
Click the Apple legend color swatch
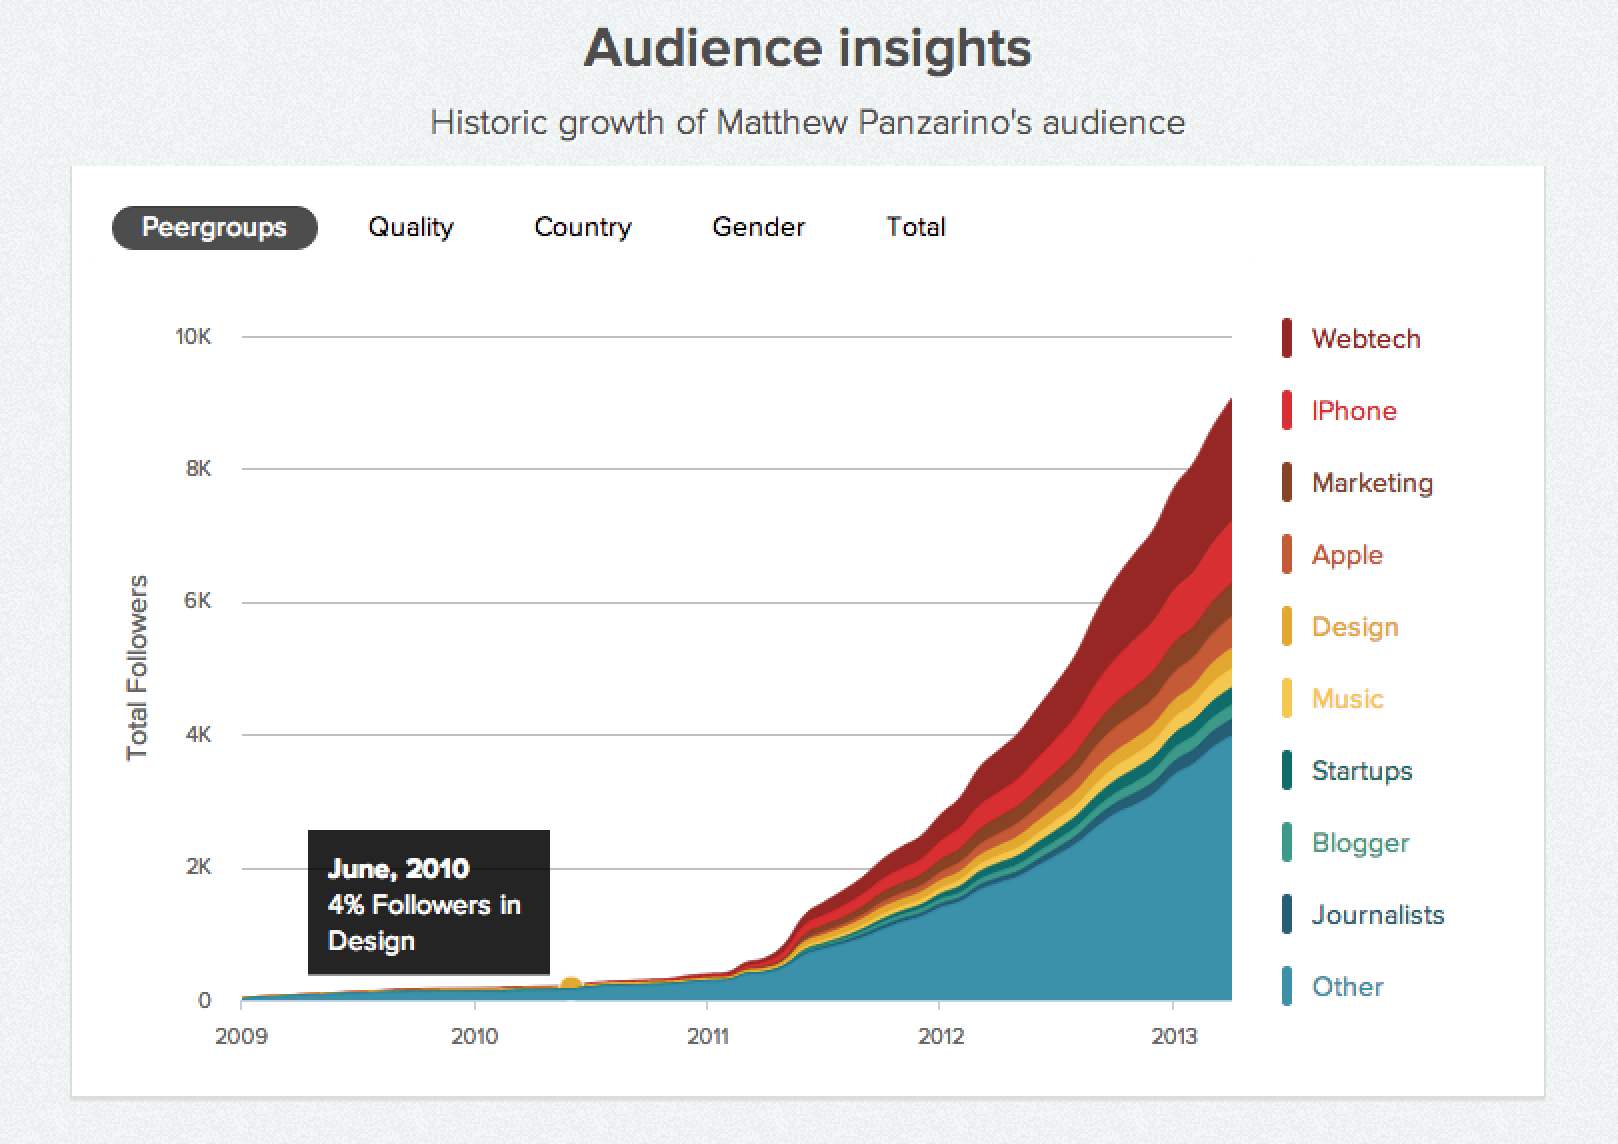[x=1287, y=554]
